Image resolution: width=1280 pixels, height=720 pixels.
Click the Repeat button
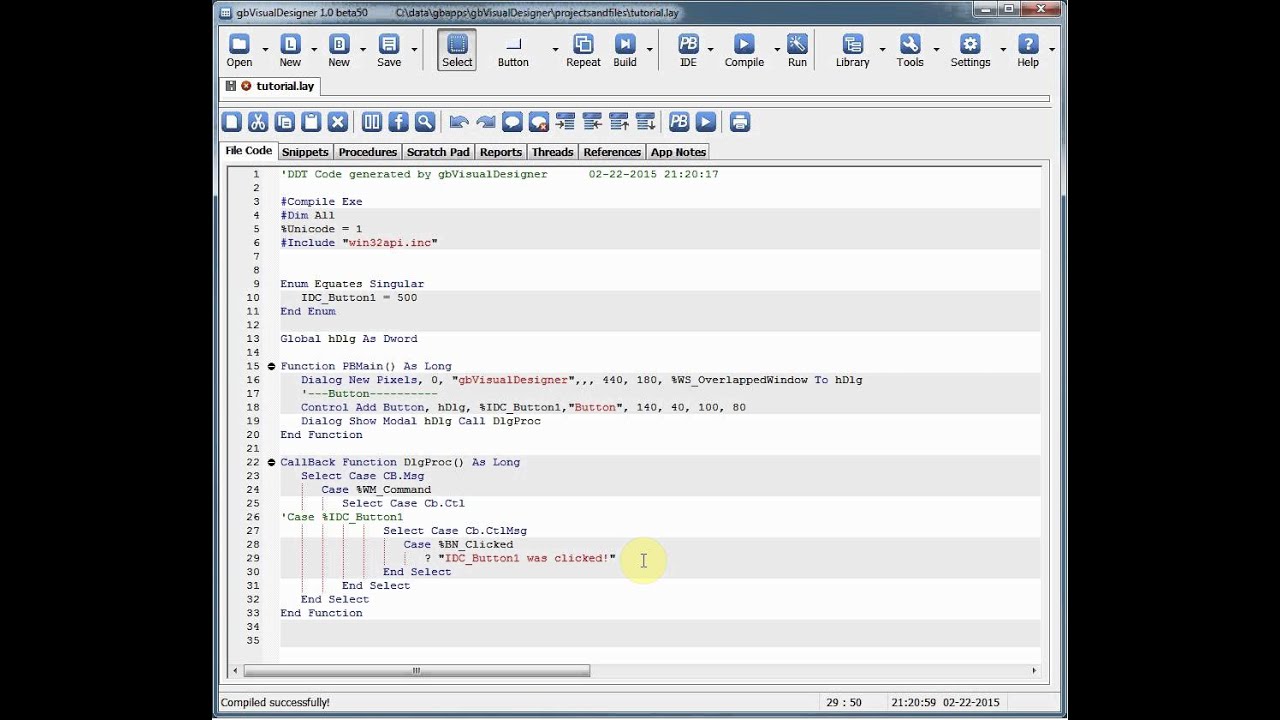[583, 50]
